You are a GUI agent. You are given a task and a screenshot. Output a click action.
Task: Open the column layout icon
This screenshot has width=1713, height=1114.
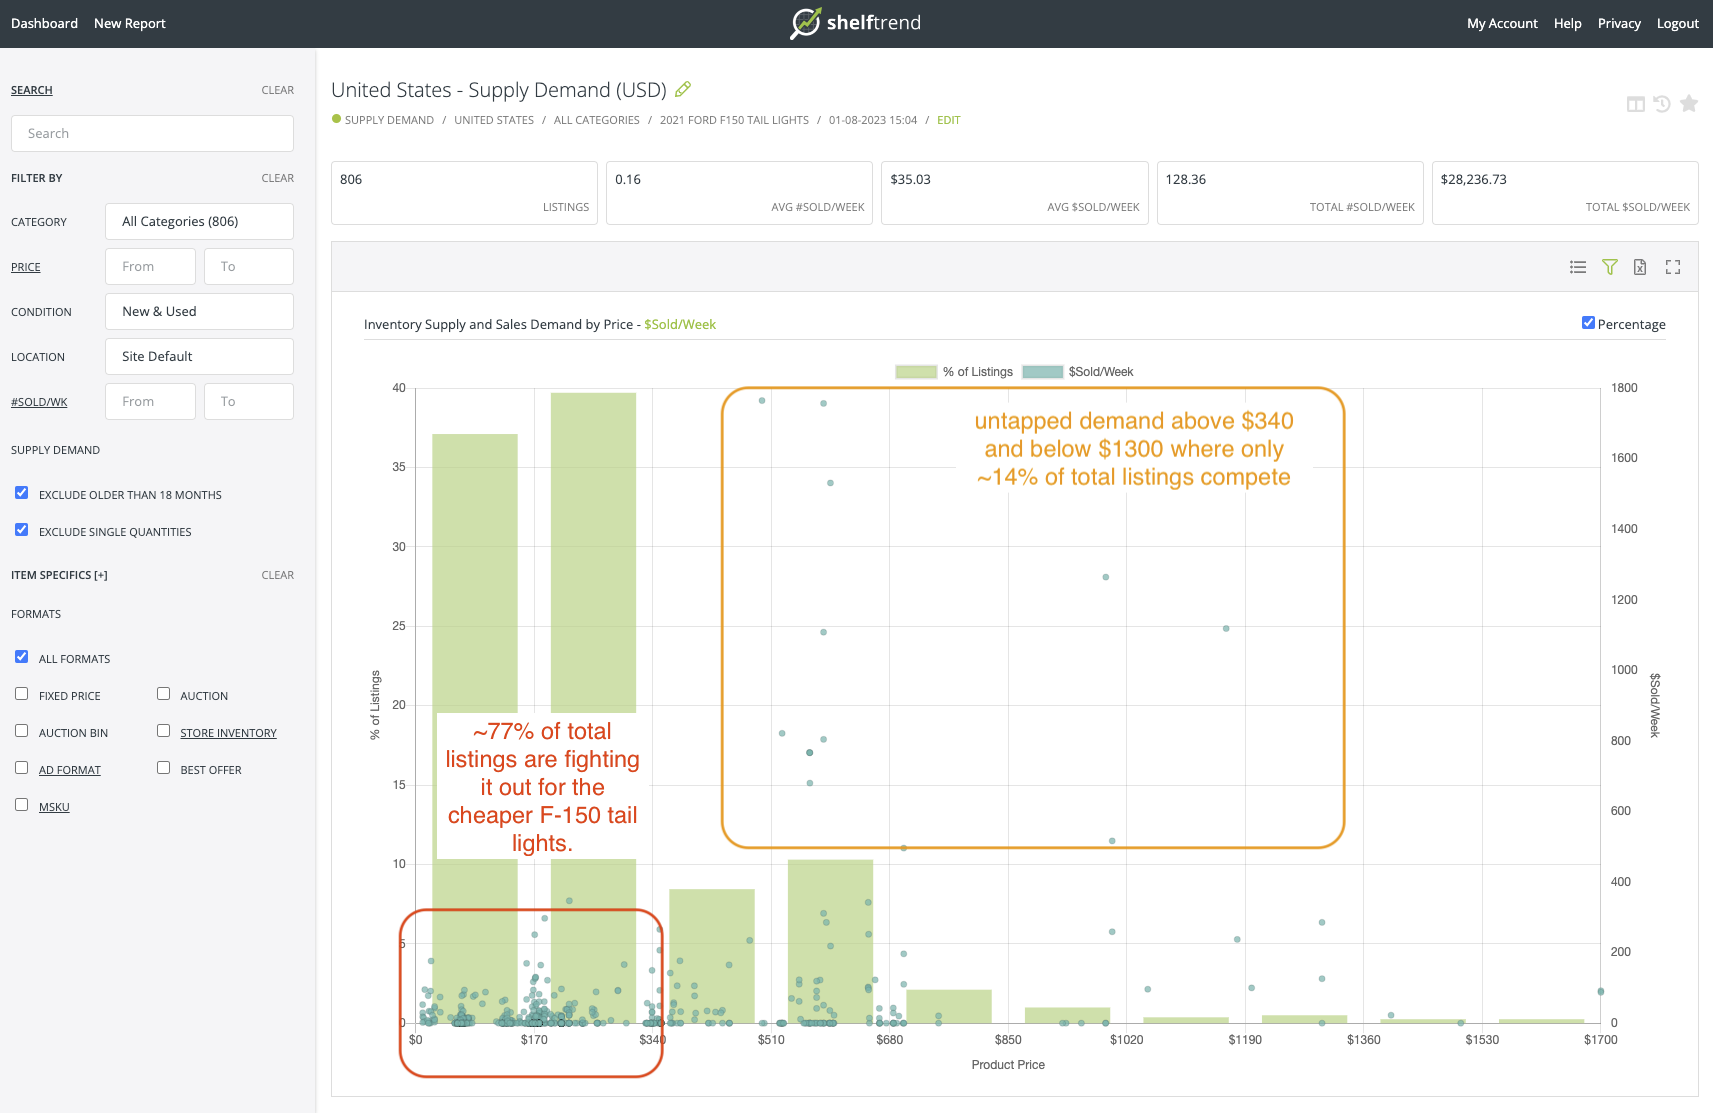click(1636, 104)
